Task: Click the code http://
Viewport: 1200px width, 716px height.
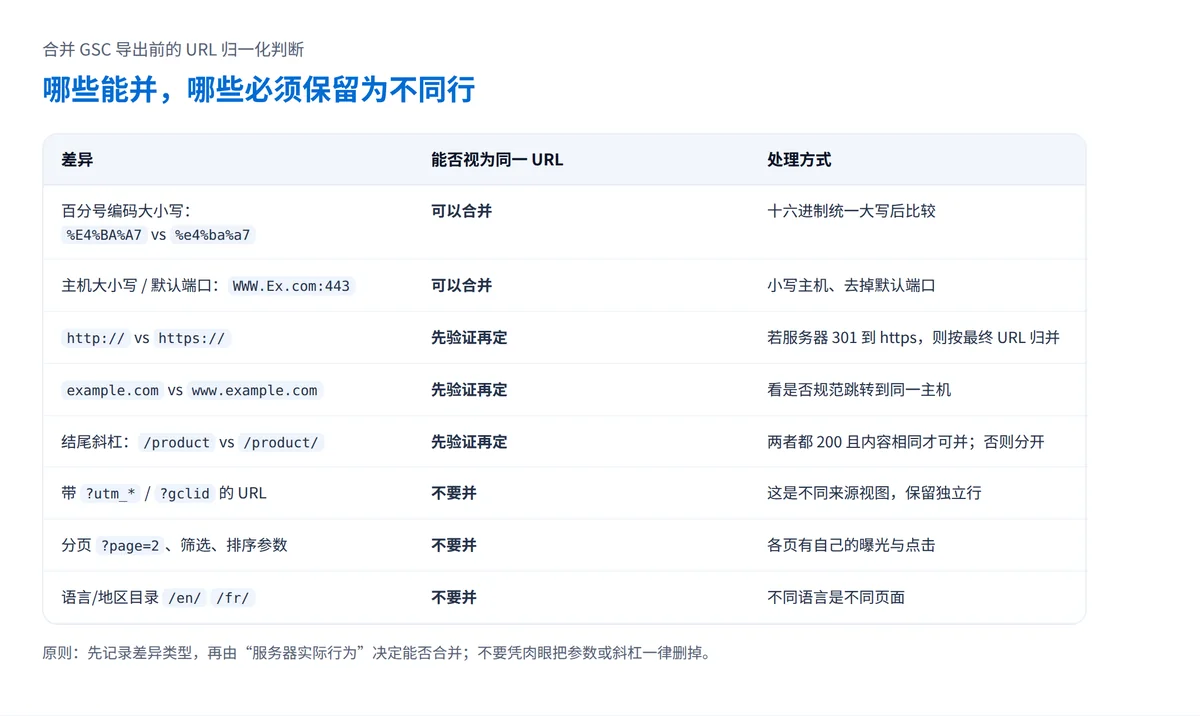Action: pos(95,338)
